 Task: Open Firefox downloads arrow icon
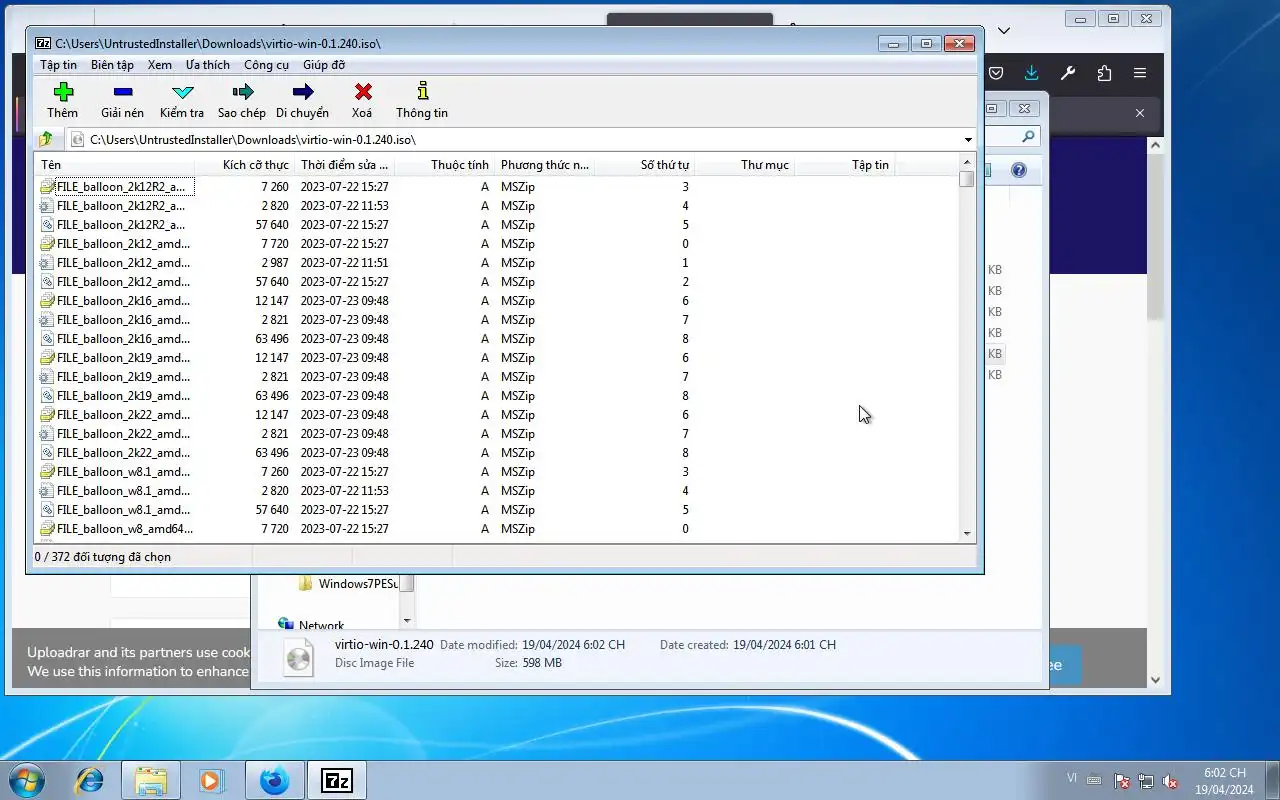coord(1031,73)
